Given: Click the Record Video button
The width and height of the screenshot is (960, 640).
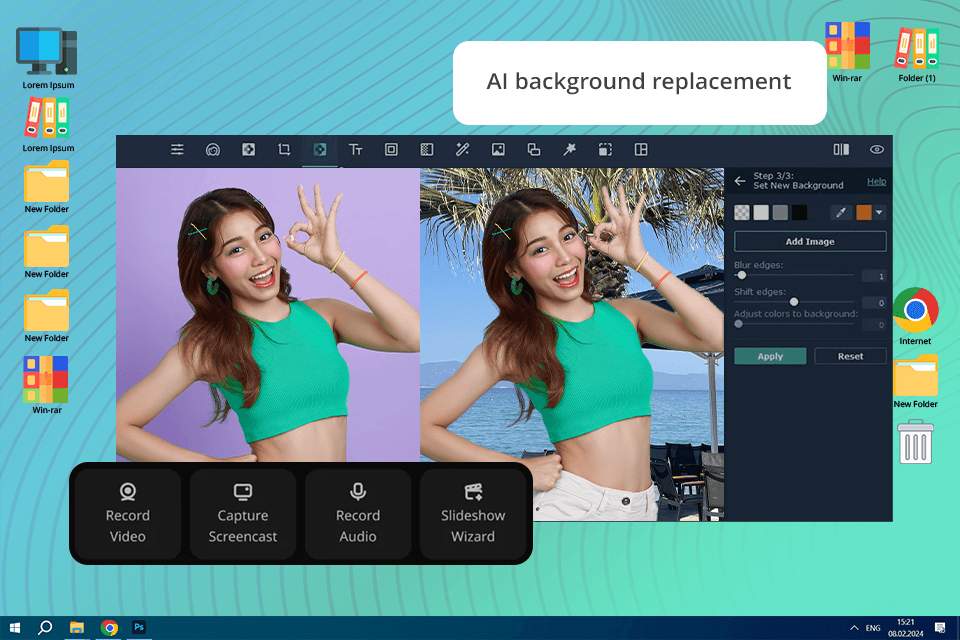Looking at the screenshot, I should pos(127,513).
